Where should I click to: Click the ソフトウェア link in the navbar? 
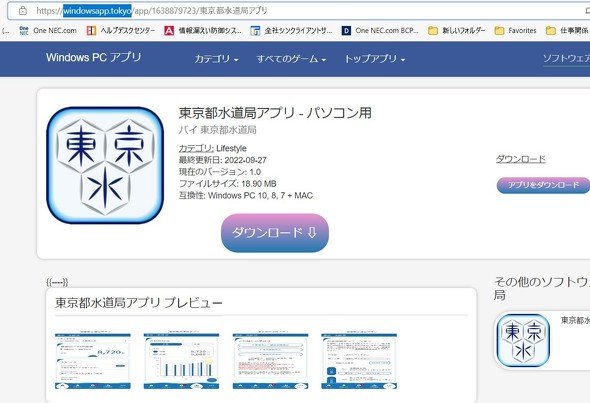coord(566,58)
